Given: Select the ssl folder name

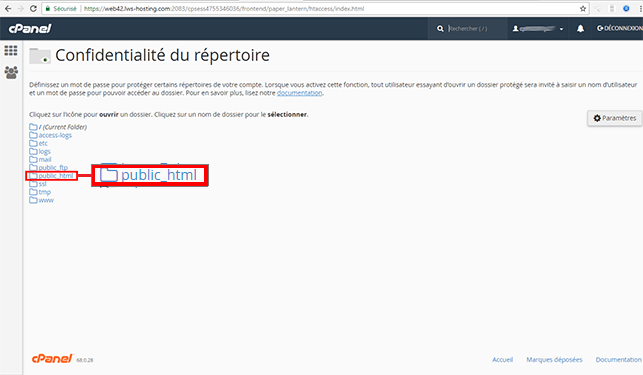Looking at the screenshot, I should tap(42, 184).
